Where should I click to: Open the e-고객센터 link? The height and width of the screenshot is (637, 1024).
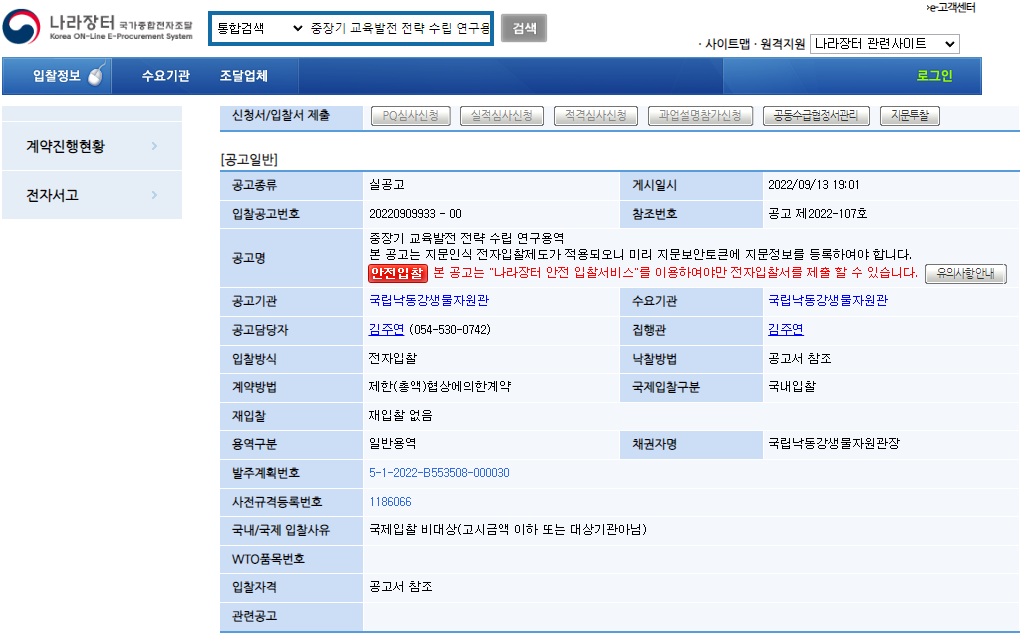(950, 8)
